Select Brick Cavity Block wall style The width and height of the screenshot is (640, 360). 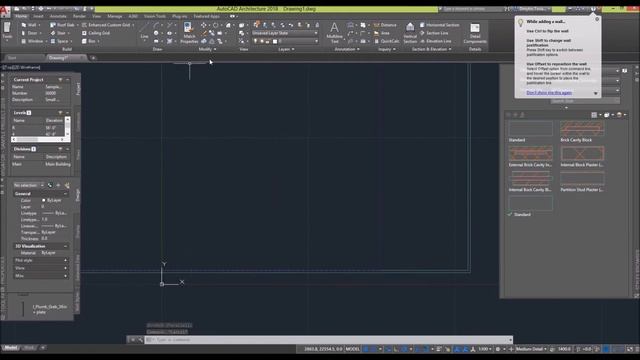pos(582,132)
